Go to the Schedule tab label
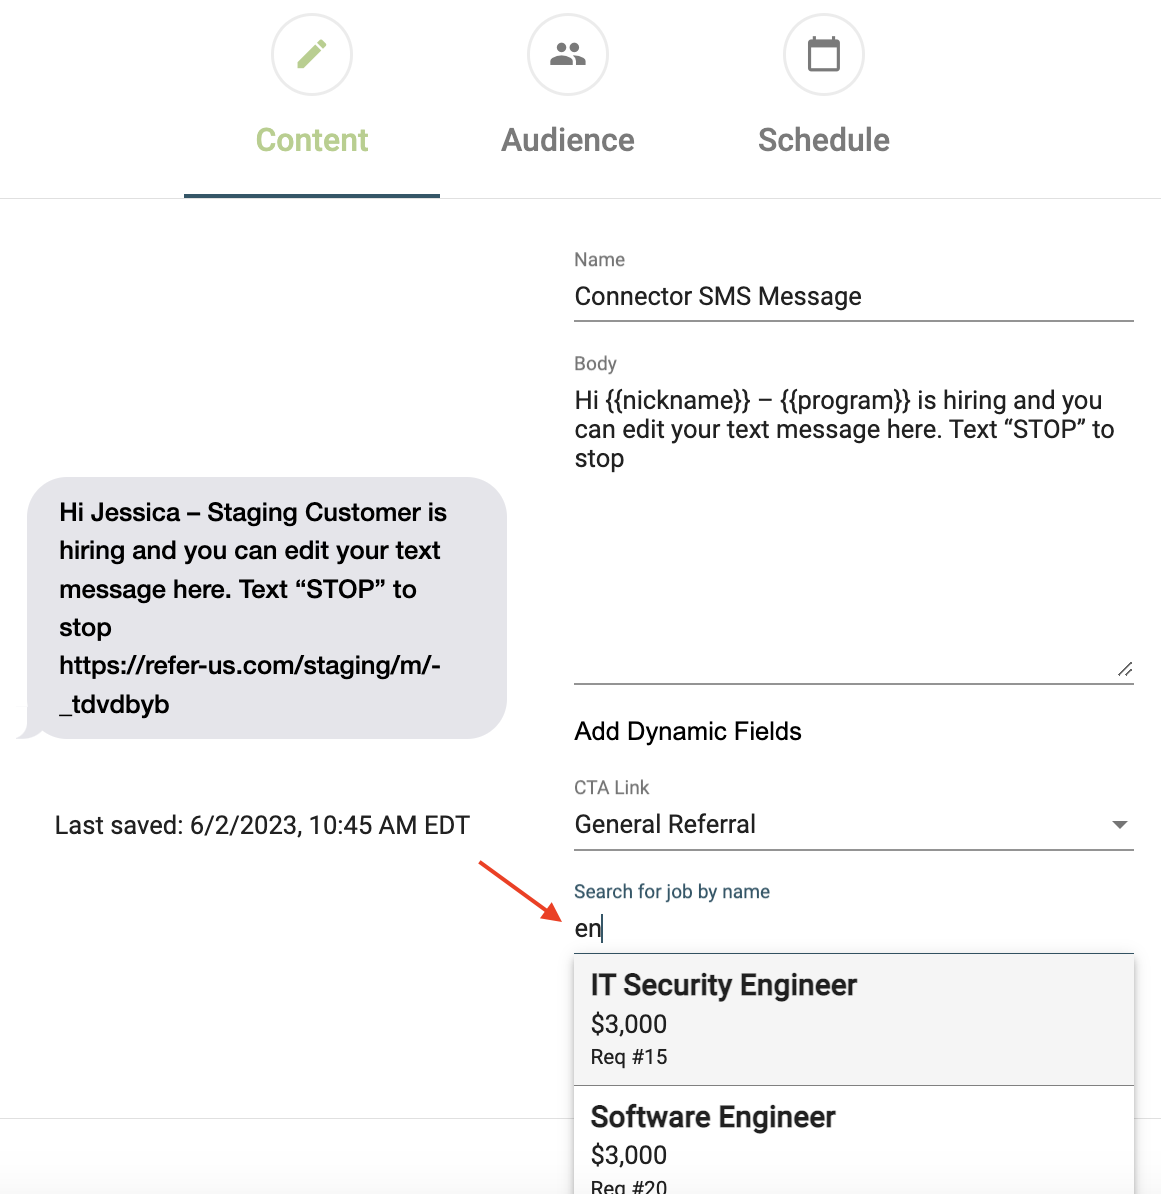 coord(824,140)
